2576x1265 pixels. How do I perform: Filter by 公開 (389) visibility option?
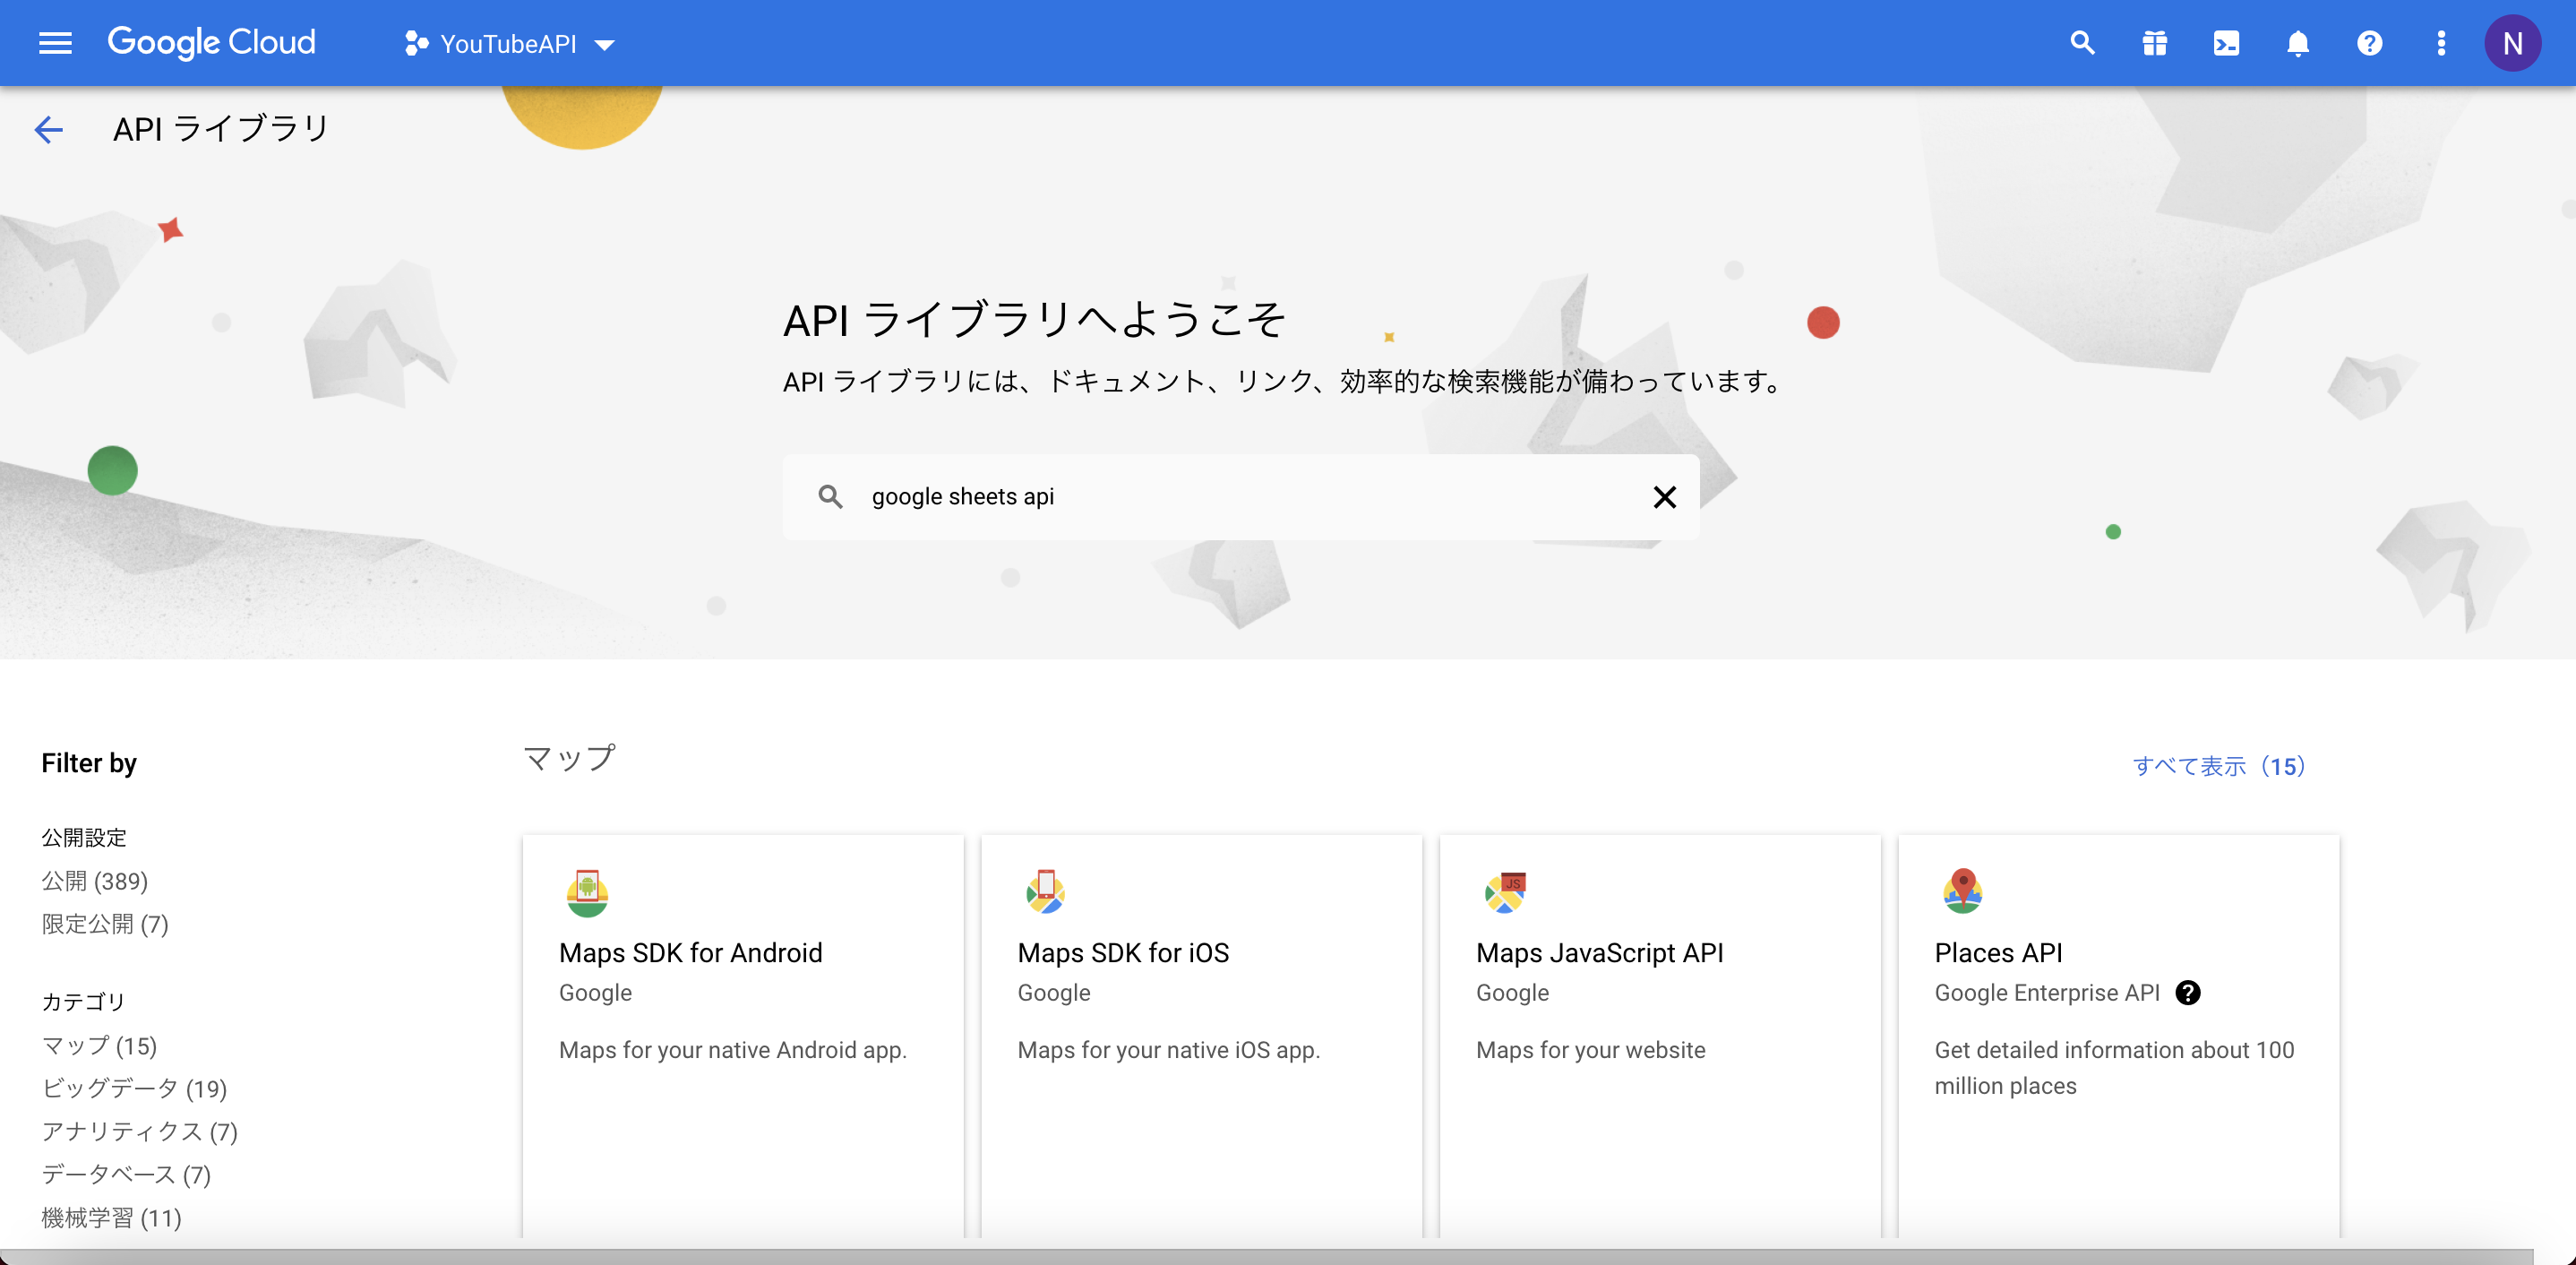(95, 881)
